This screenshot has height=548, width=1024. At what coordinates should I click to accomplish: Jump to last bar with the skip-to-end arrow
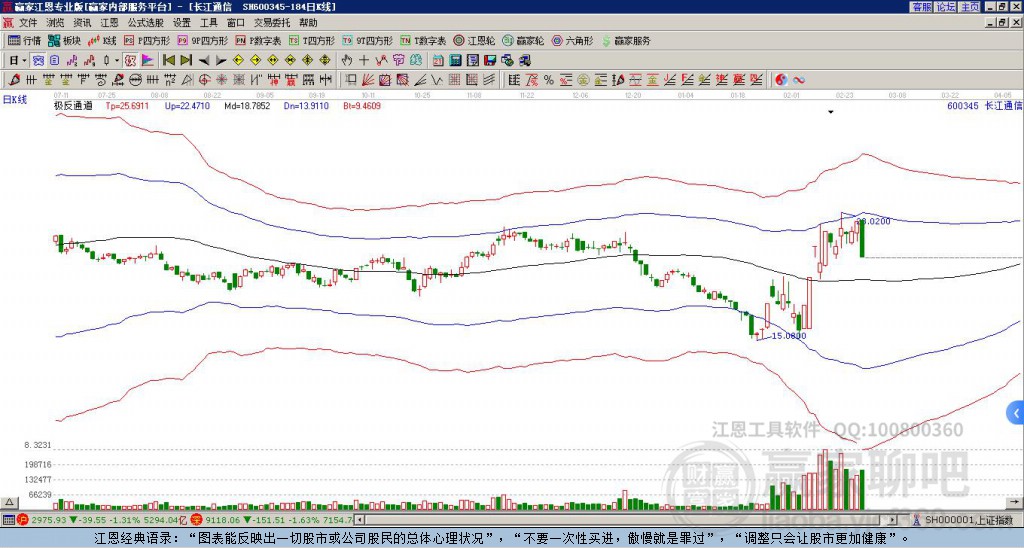185,61
